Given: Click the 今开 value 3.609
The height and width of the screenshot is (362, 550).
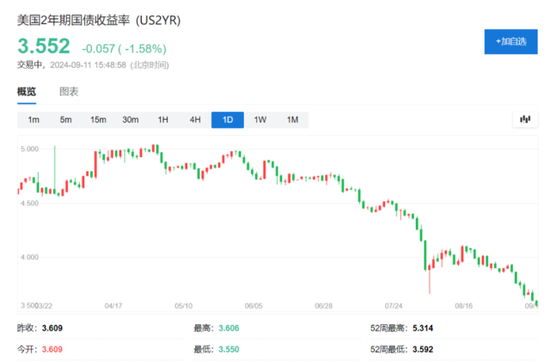Looking at the screenshot, I should pos(52,349).
